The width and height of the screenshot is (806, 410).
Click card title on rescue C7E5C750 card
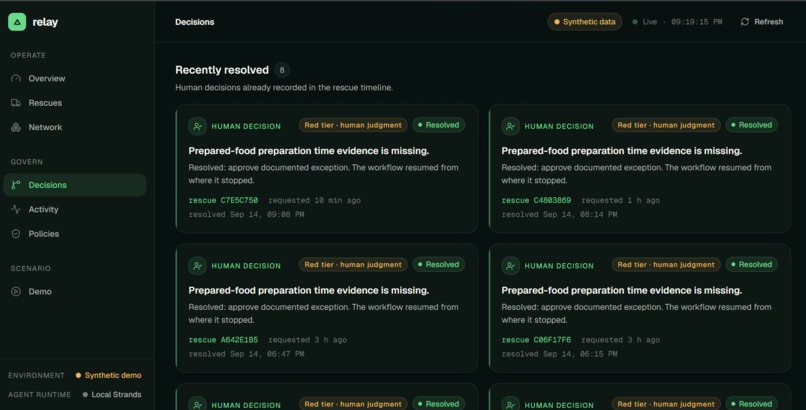pos(308,151)
